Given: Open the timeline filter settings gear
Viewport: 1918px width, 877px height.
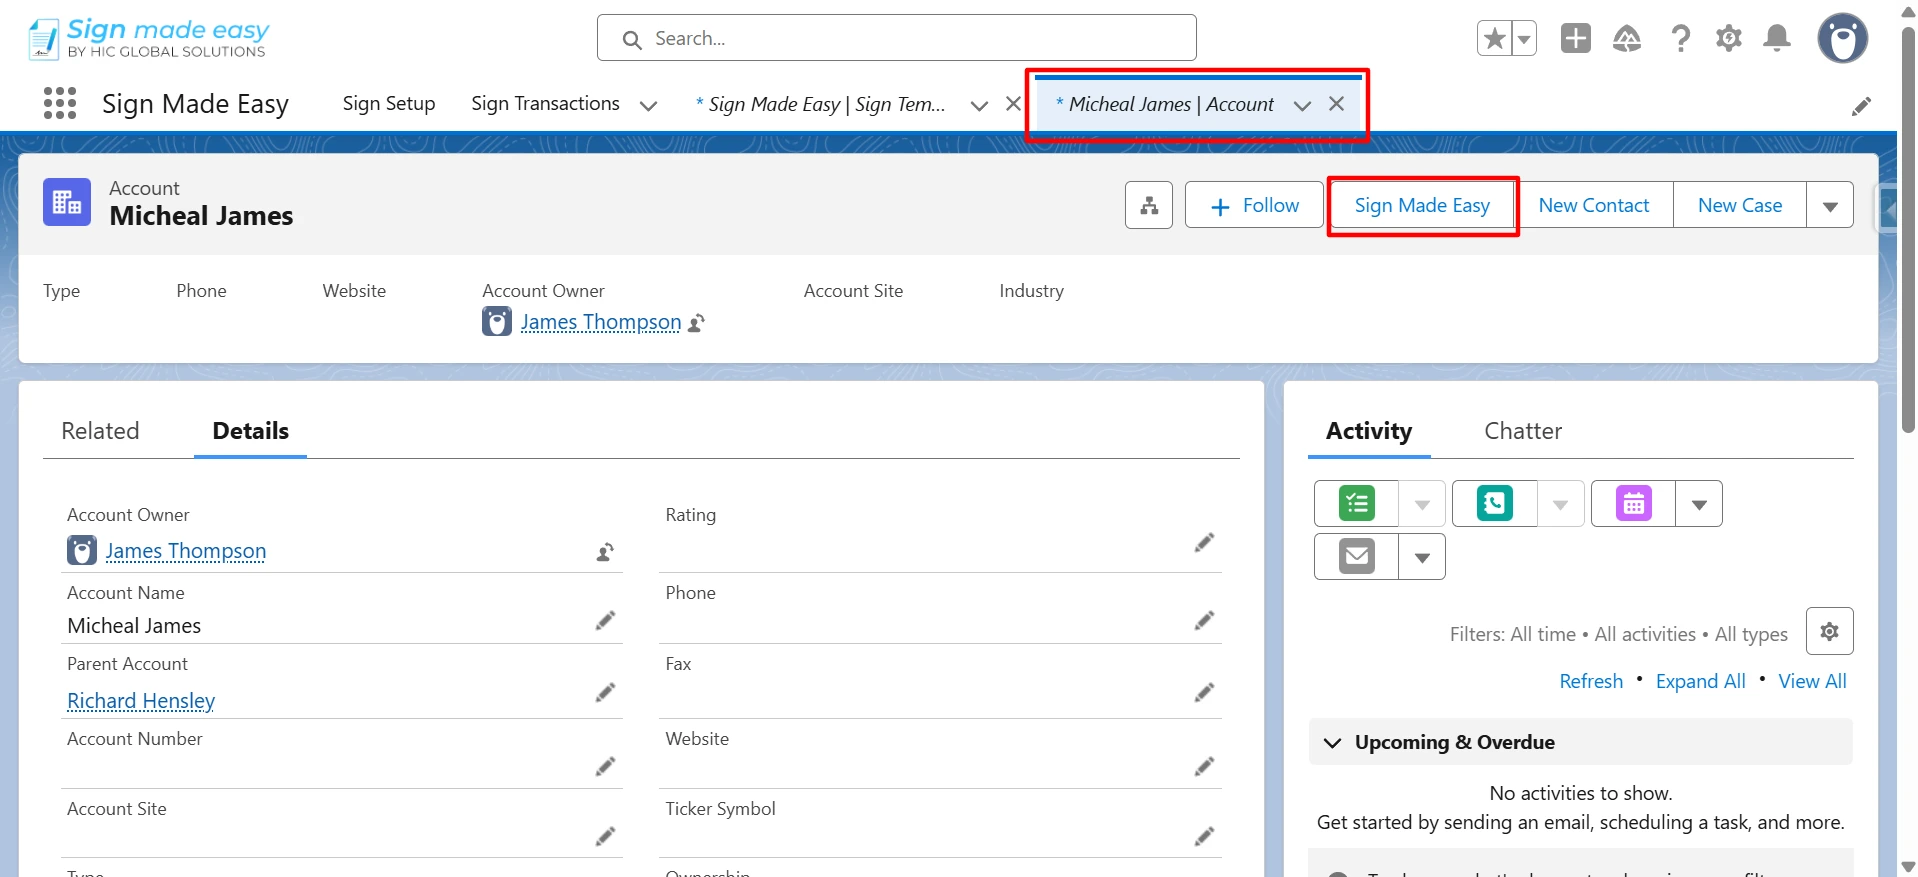Looking at the screenshot, I should point(1830,631).
